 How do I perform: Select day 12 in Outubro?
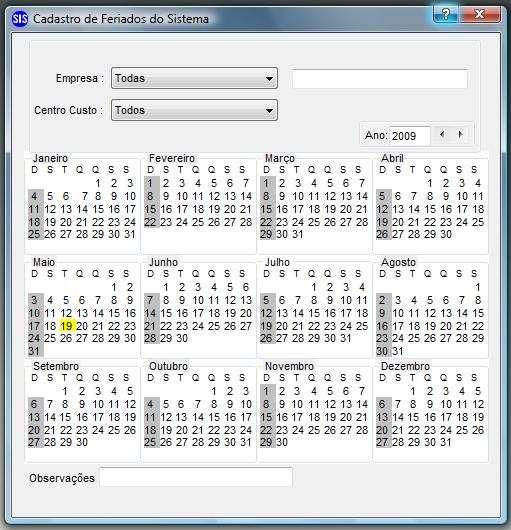(x=166, y=417)
